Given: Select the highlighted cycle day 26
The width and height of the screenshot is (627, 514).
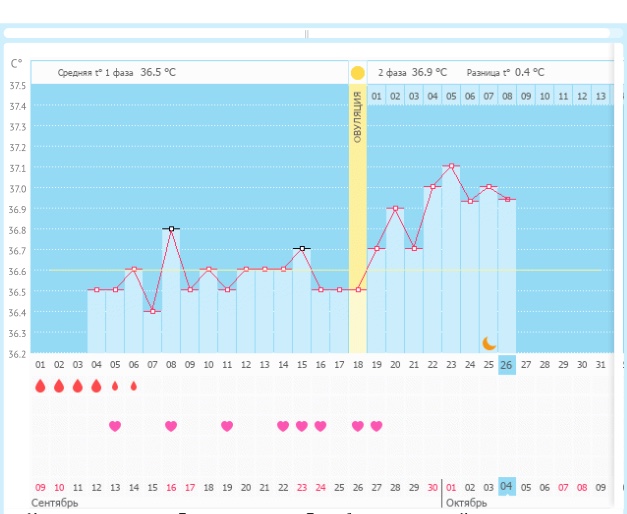Looking at the screenshot, I should click(507, 364).
